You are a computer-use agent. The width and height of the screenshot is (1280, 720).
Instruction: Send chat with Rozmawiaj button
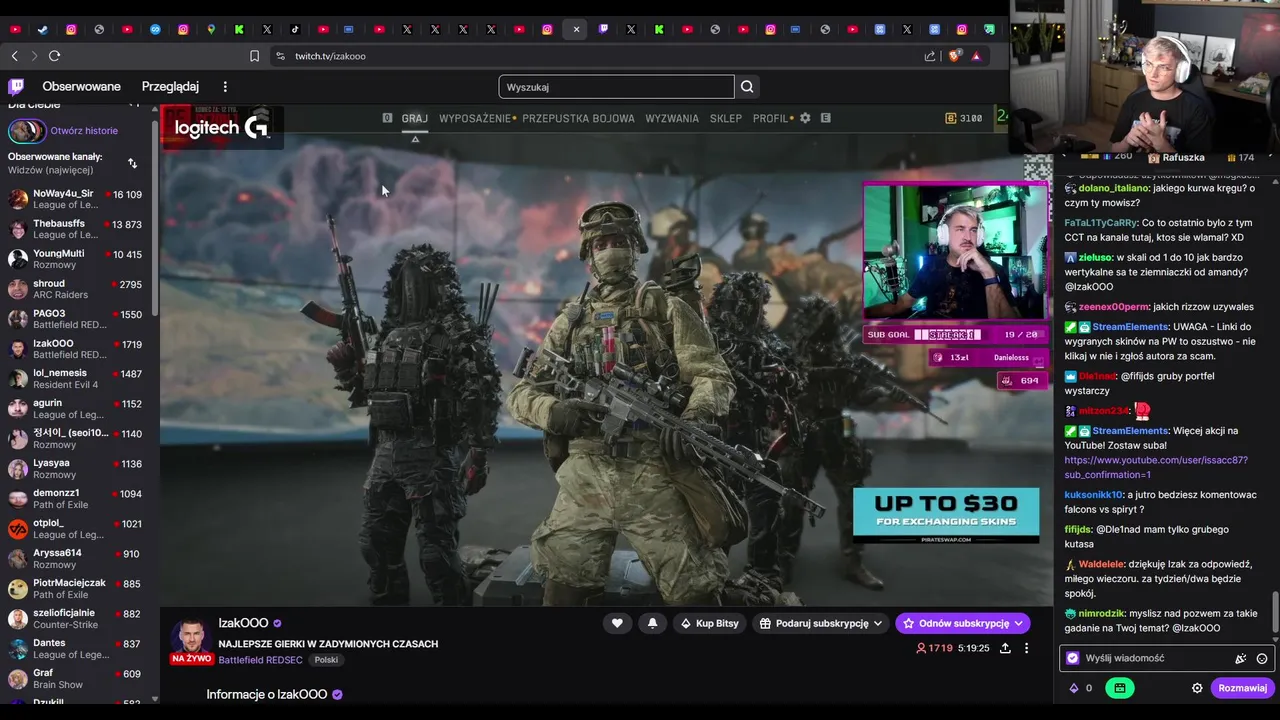pyautogui.click(x=1242, y=688)
